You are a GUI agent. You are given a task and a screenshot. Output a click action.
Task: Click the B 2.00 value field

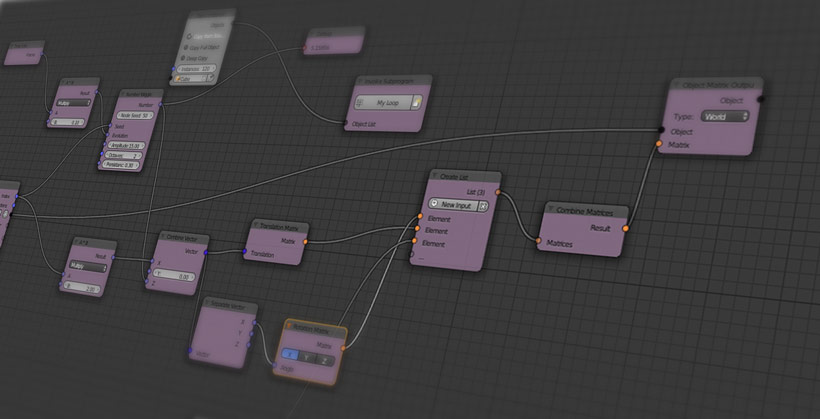[x=83, y=288]
